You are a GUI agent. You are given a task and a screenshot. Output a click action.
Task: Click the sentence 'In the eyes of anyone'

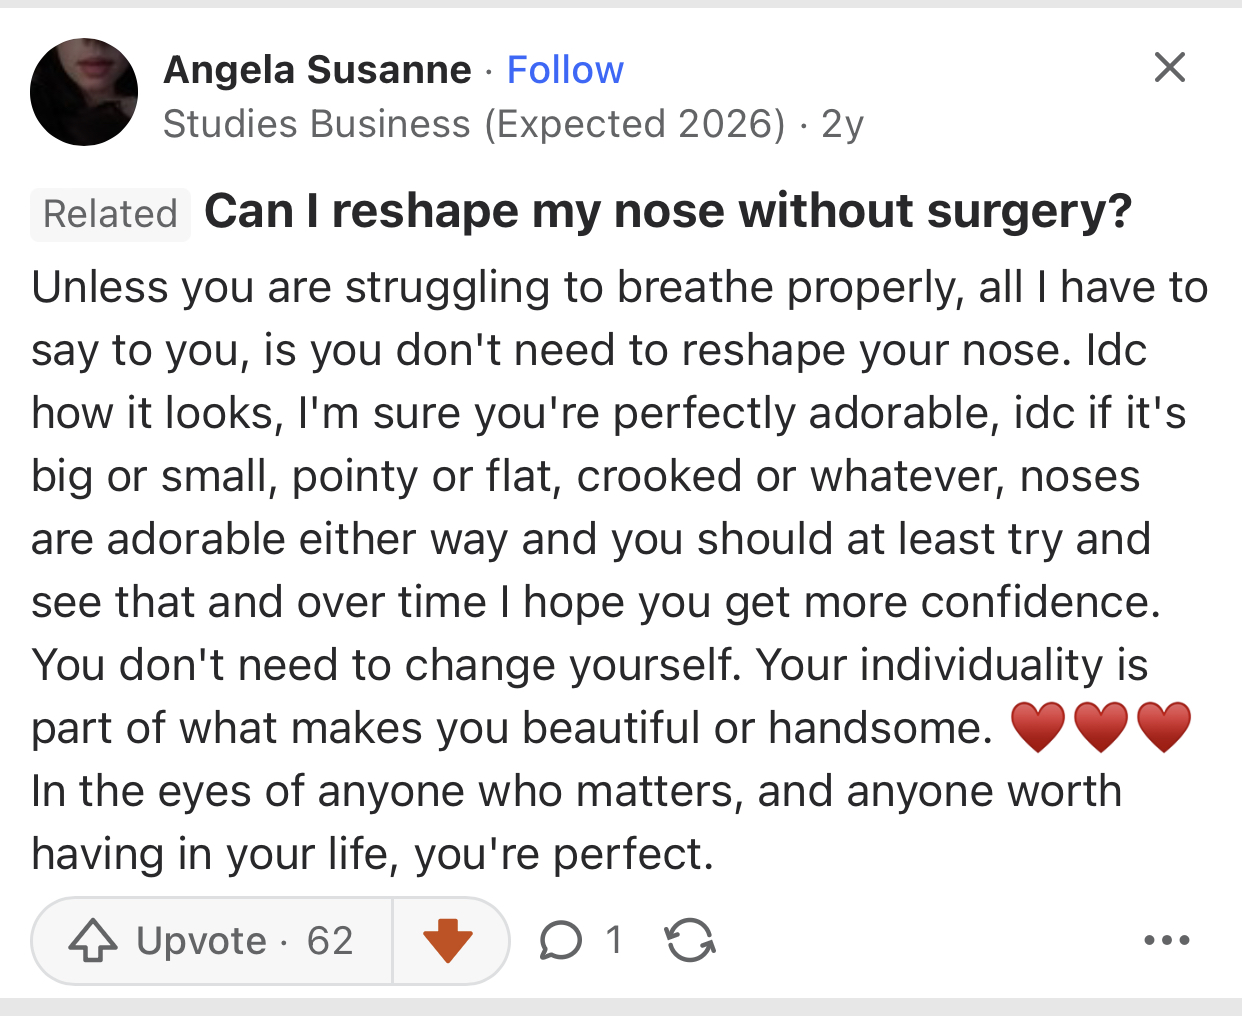click(x=576, y=822)
